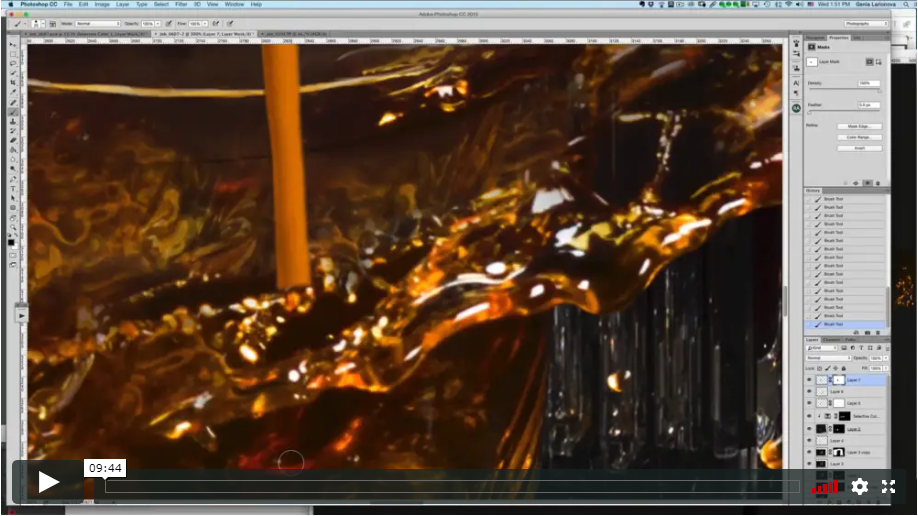Hide Layer 7 visibility eye
The height and width of the screenshot is (516, 918).
pos(809,380)
